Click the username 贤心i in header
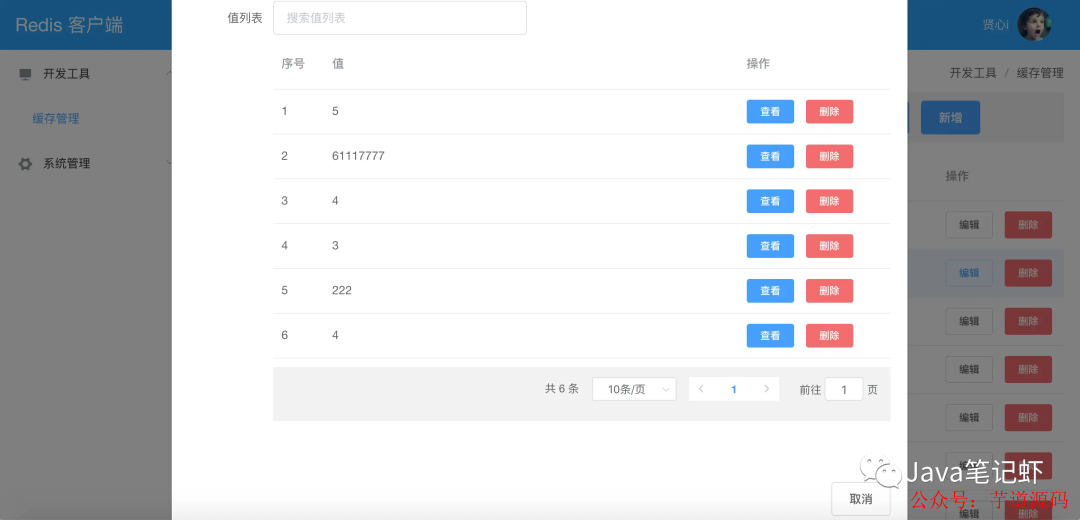1080x520 pixels. coord(996,25)
